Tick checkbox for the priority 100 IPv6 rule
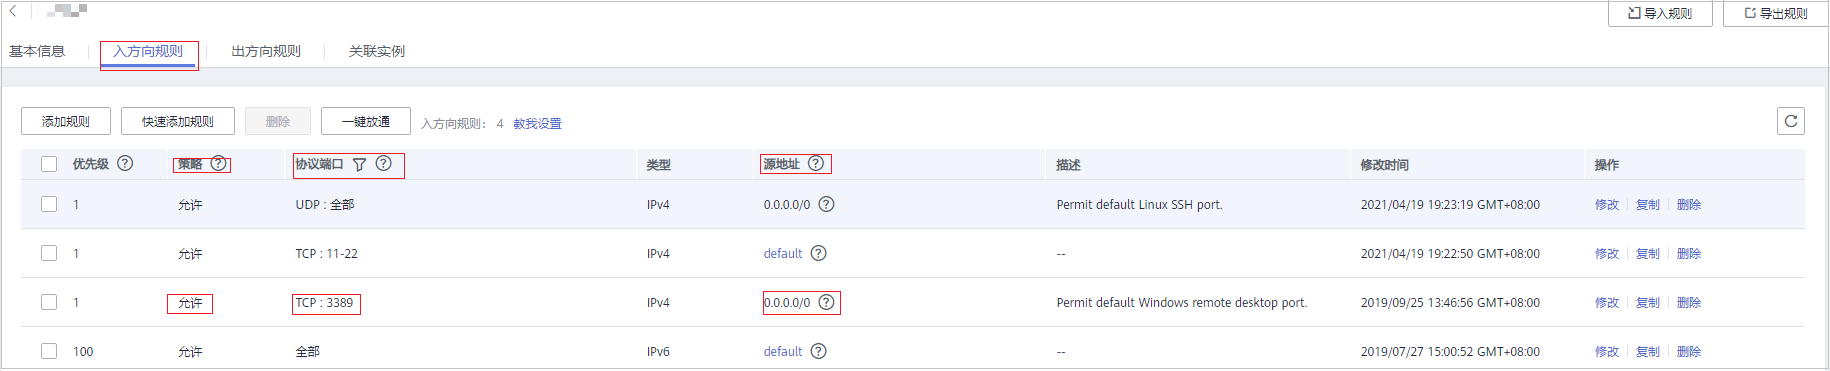Viewport: 1830px width, 371px height. click(49, 351)
